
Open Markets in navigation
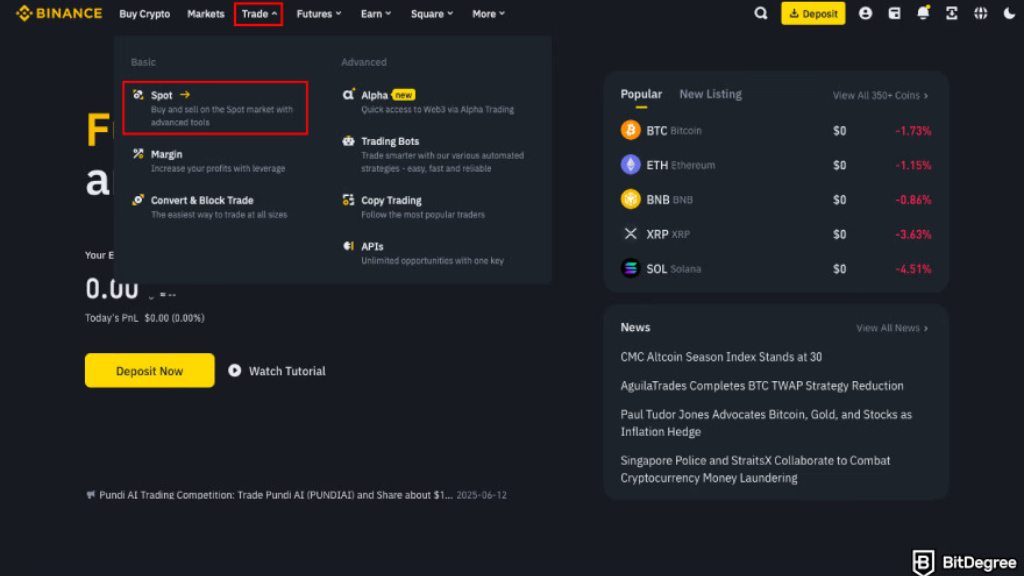point(206,14)
